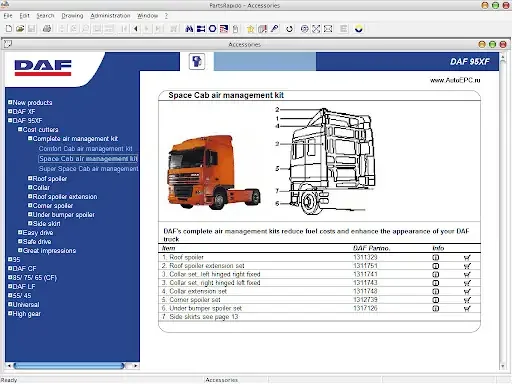
Task: Open the Drawing menu
Action: (x=72, y=16)
